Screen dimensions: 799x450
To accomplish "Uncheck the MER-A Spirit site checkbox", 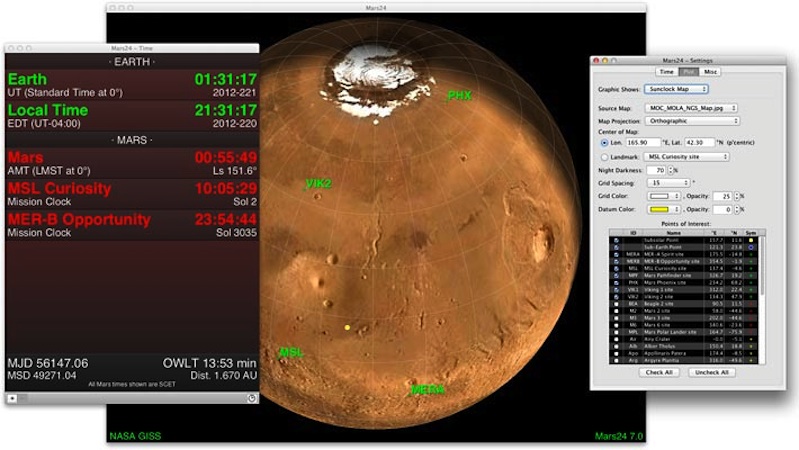I will 616,254.
